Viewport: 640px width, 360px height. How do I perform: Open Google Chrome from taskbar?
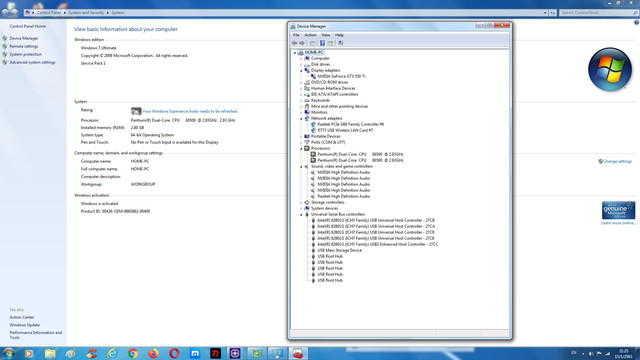[x=133, y=353]
